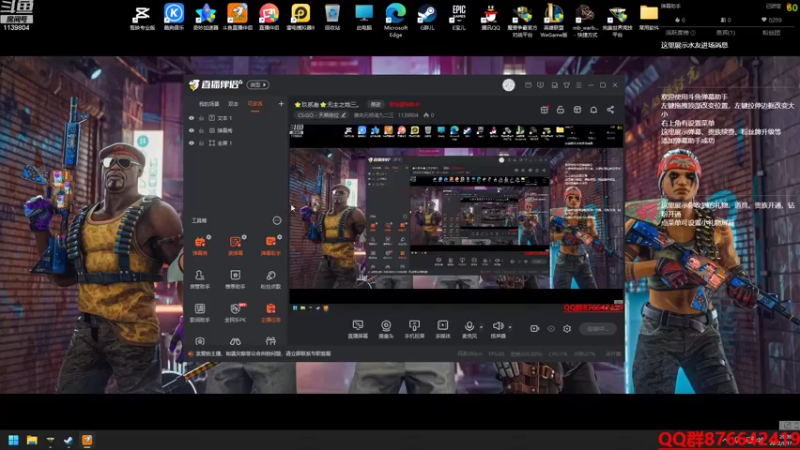Open the second orange tool in toolbox
The height and width of the screenshot is (450, 800).
click(235, 245)
